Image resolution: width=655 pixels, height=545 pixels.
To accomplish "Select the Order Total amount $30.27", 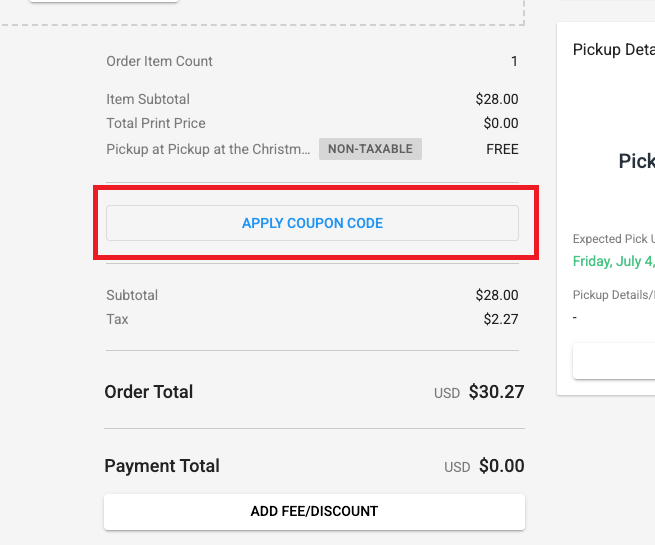I will click(496, 392).
